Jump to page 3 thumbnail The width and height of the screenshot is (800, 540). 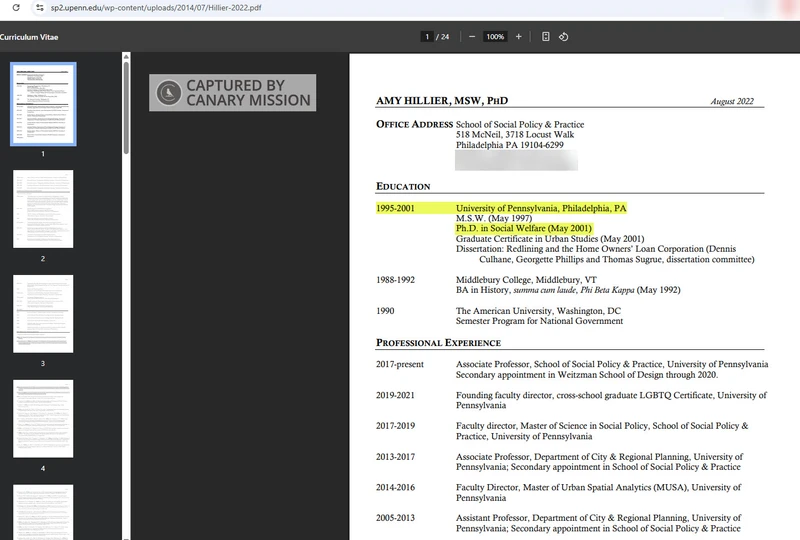[43, 314]
